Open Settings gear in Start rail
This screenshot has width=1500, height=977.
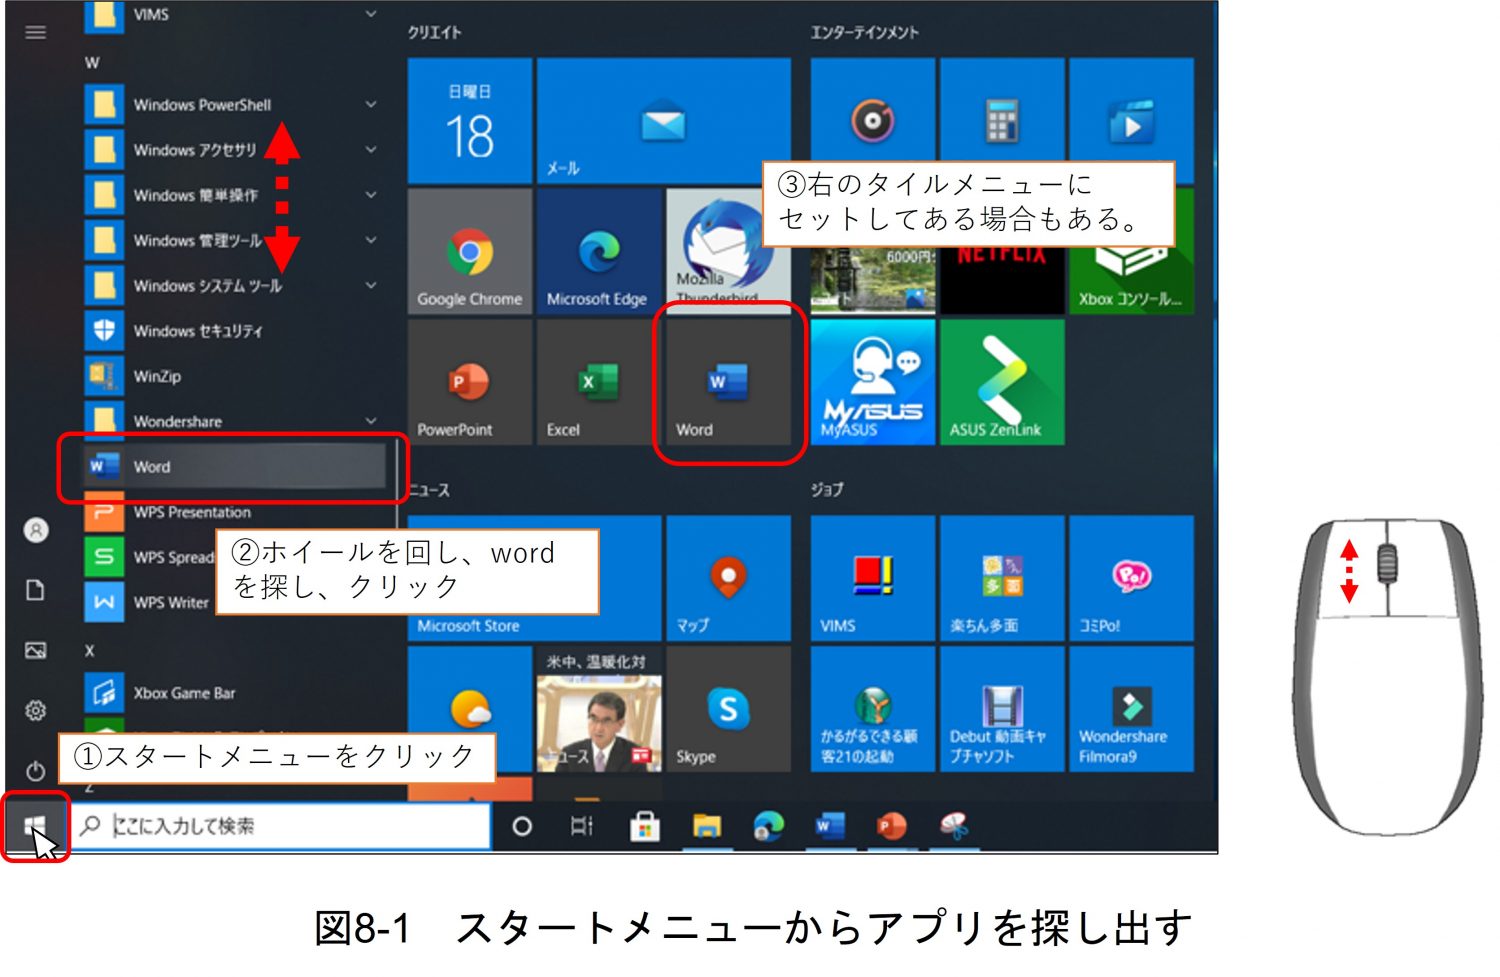click(35, 710)
